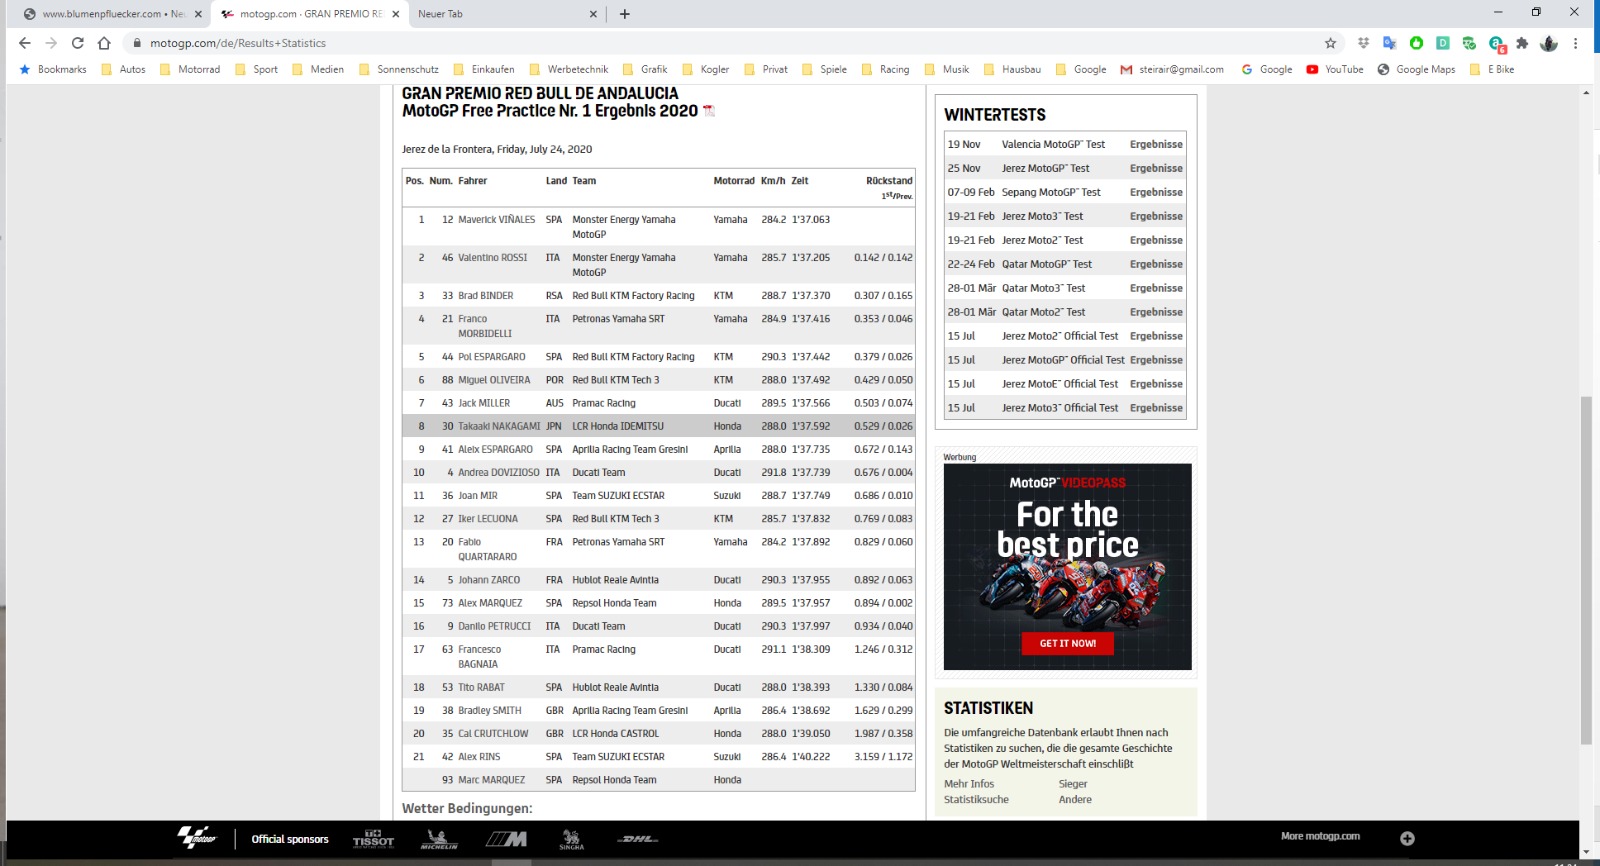Click the Google Translate extension icon

coord(1389,43)
